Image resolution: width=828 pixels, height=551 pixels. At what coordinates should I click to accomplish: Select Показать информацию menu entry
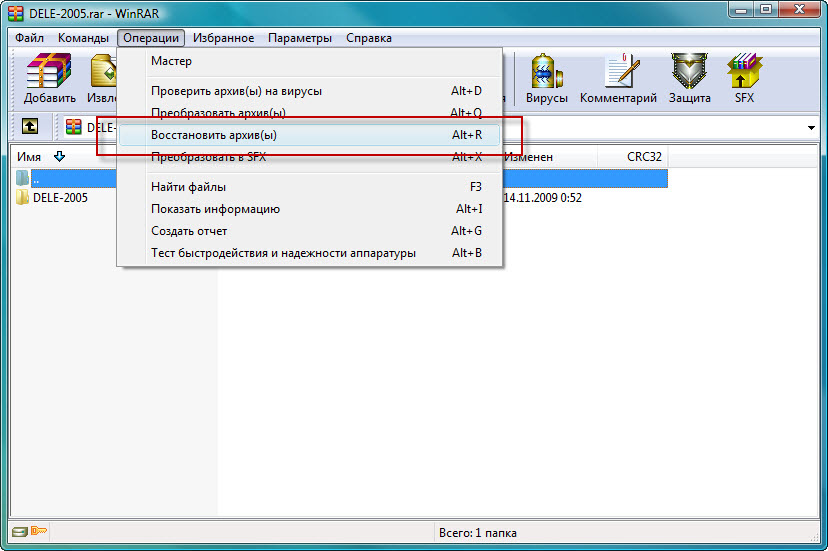click(x=309, y=209)
